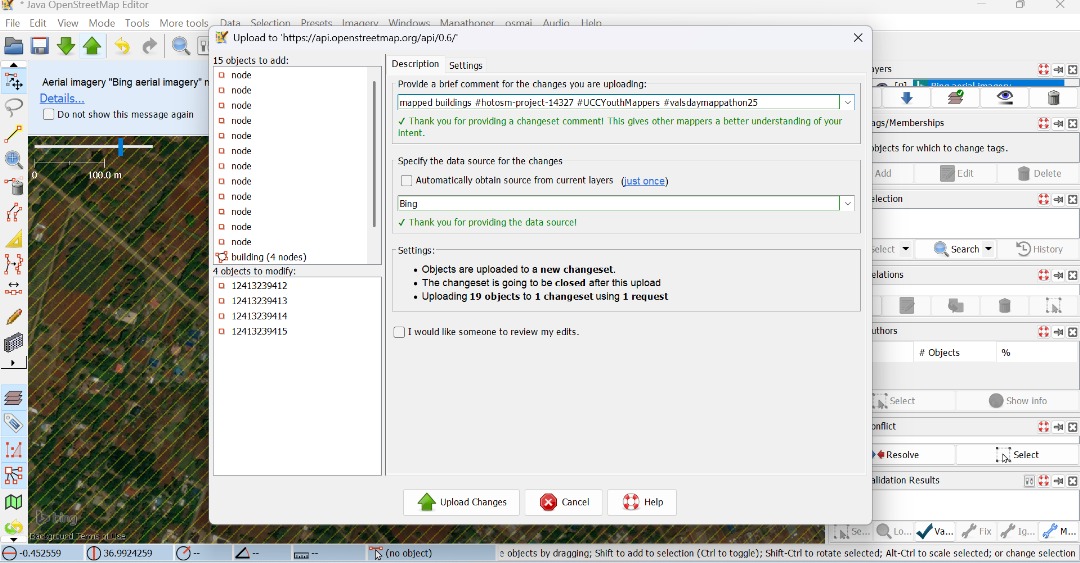Screen dimensions: 1080x563
Task: Toggle the Layers panel sidebar icon
Action: 13,398
